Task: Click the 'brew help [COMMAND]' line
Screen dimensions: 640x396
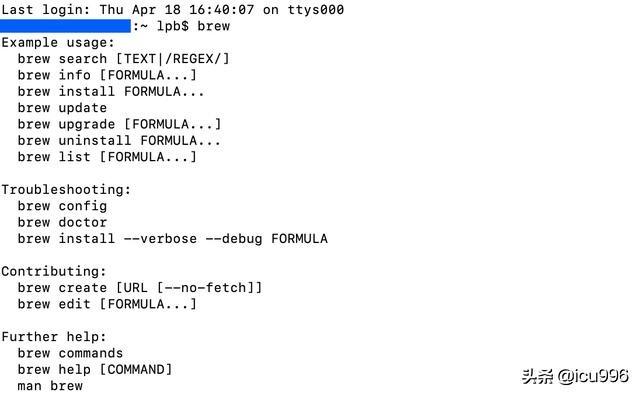Action: click(95, 369)
